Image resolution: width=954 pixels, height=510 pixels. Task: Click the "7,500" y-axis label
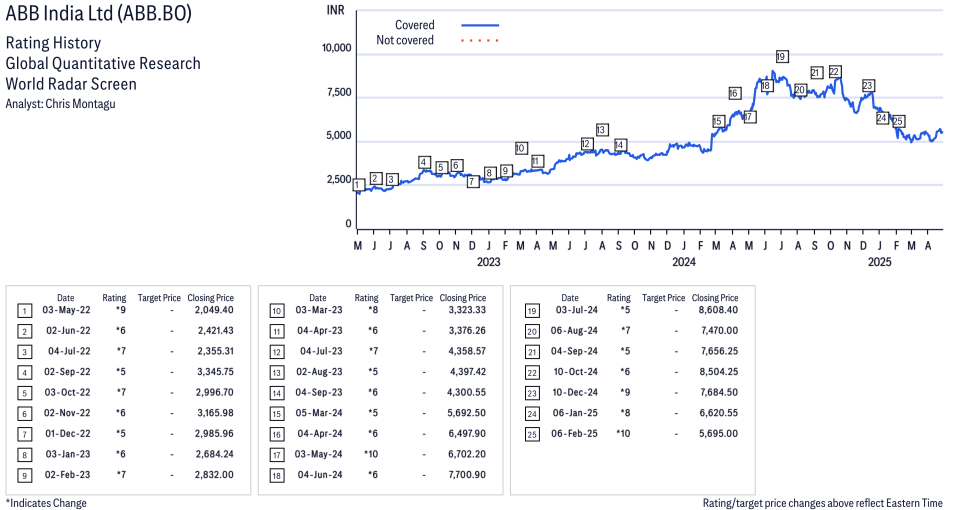point(339,93)
